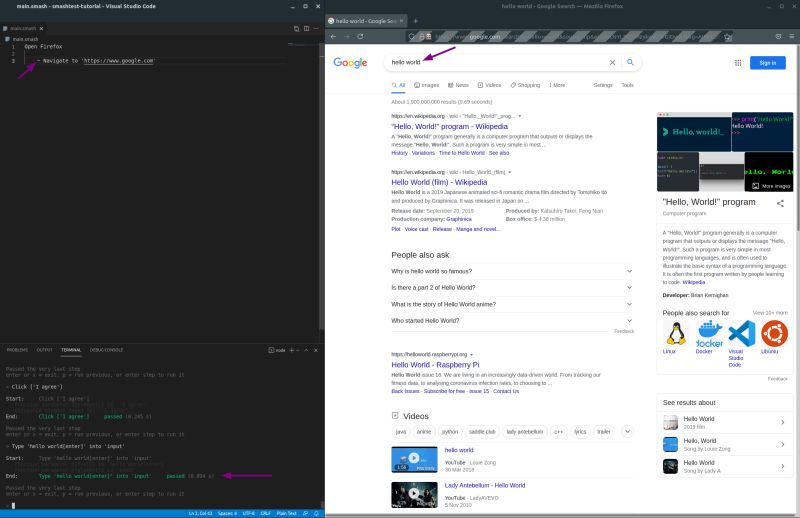This screenshot has height=518, width=800.
Task: Click the editor vertical scrollbar in VS Code
Action: pyautogui.click(x=321, y=184)
